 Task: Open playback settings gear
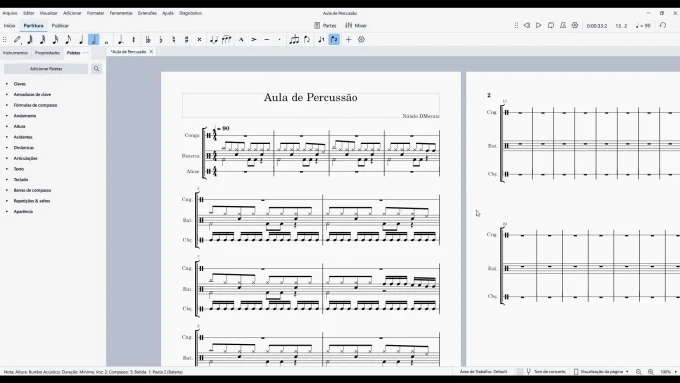point(575,26)
